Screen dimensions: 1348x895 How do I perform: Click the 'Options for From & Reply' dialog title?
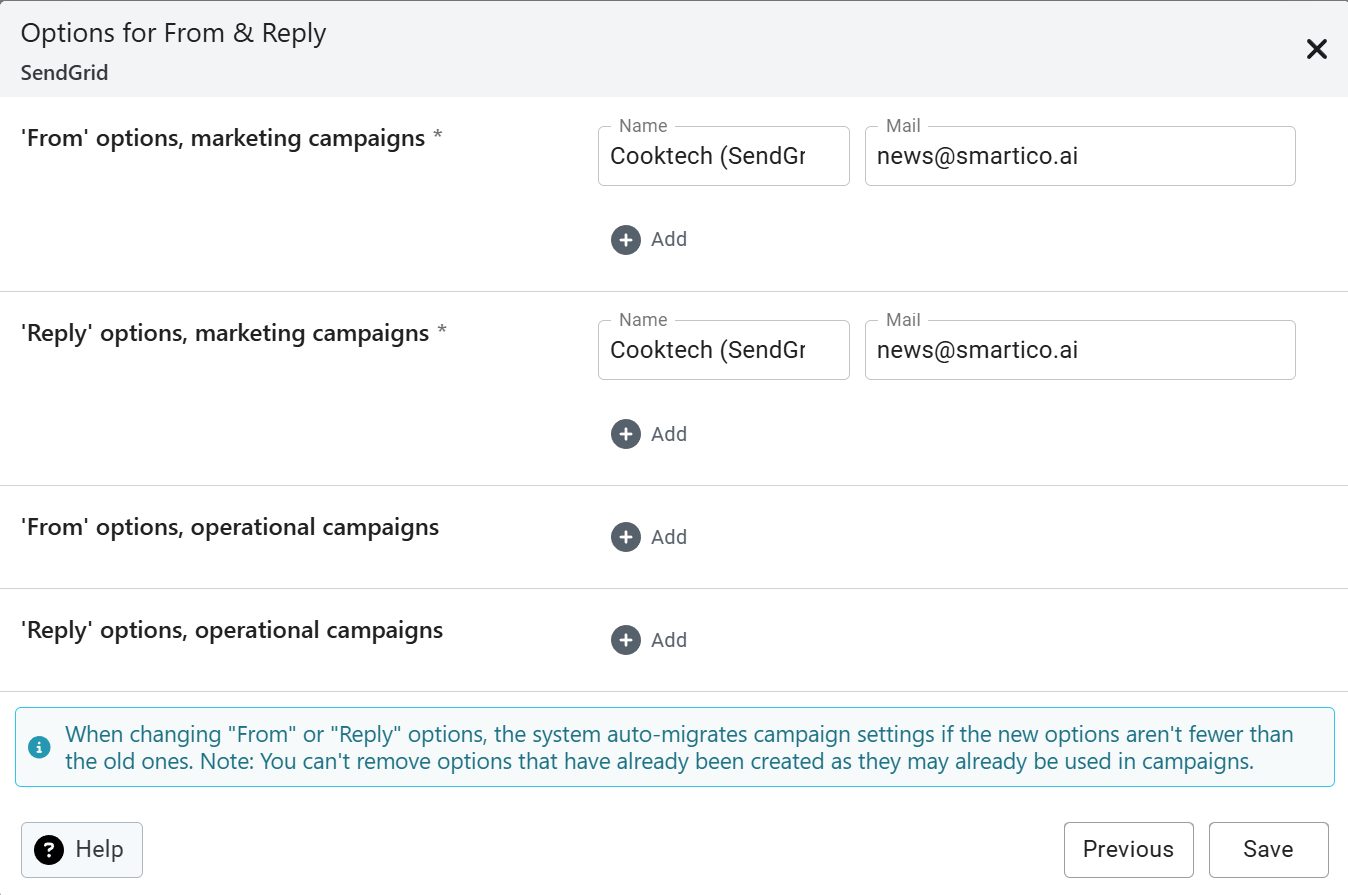click(174, 33)
